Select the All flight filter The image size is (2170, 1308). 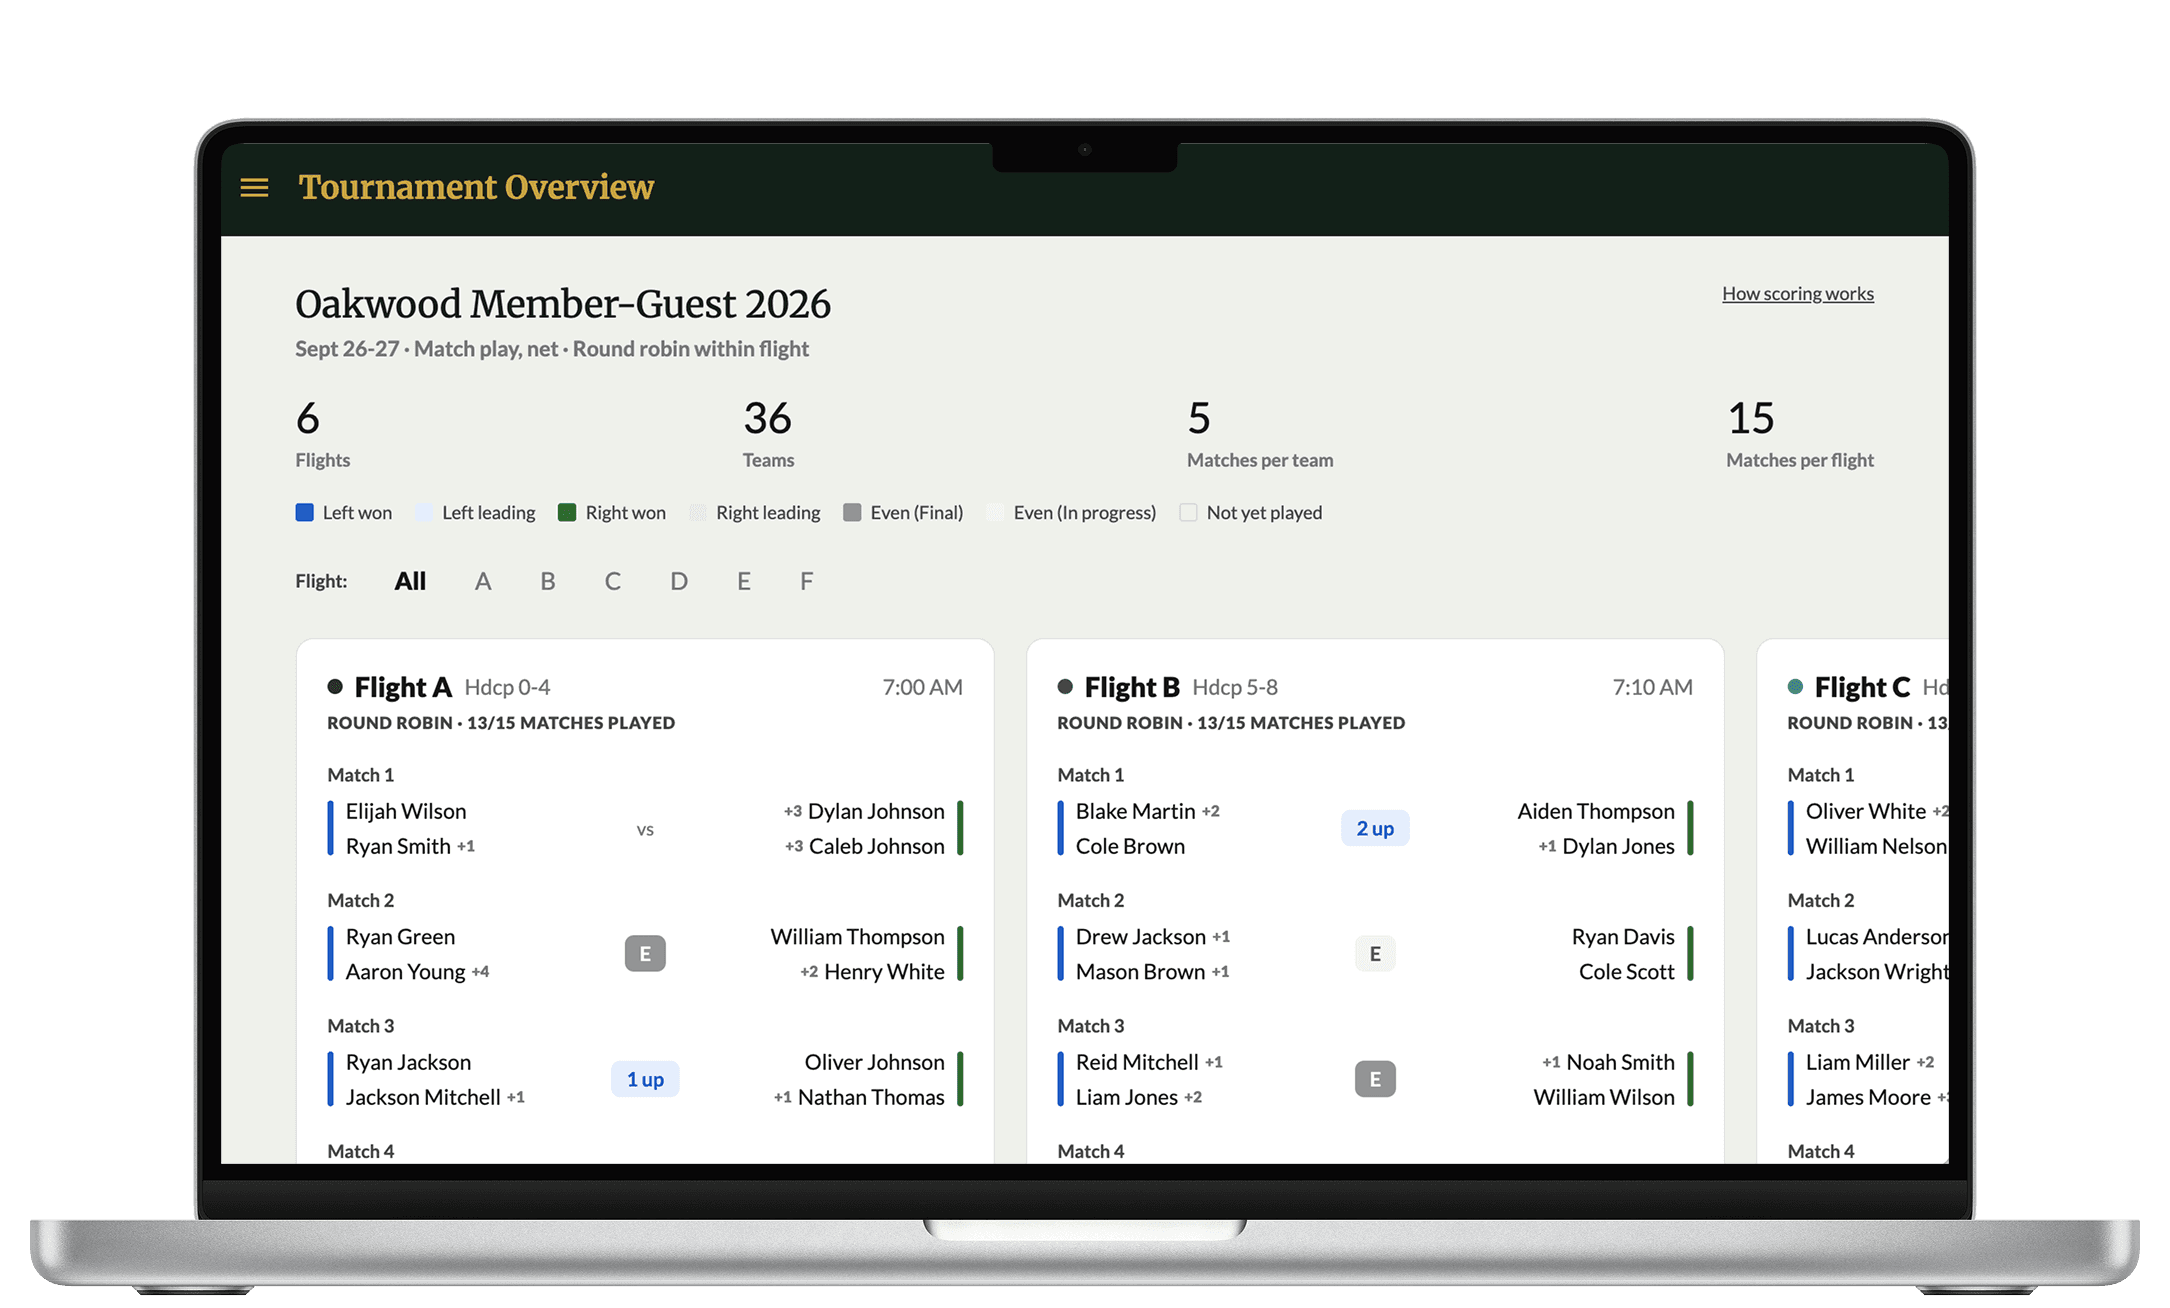(410, 581)
